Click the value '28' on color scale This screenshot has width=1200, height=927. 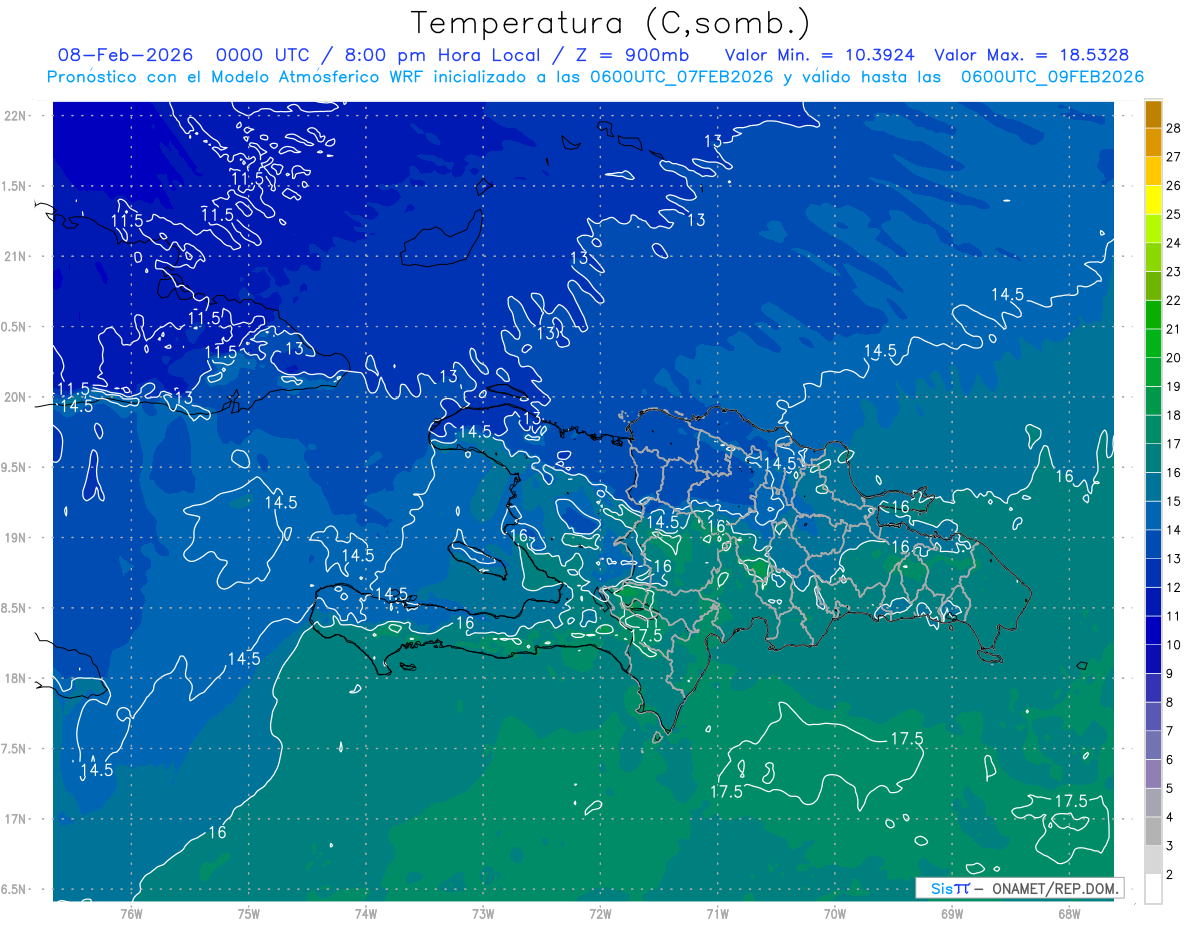pos(1174,128)
